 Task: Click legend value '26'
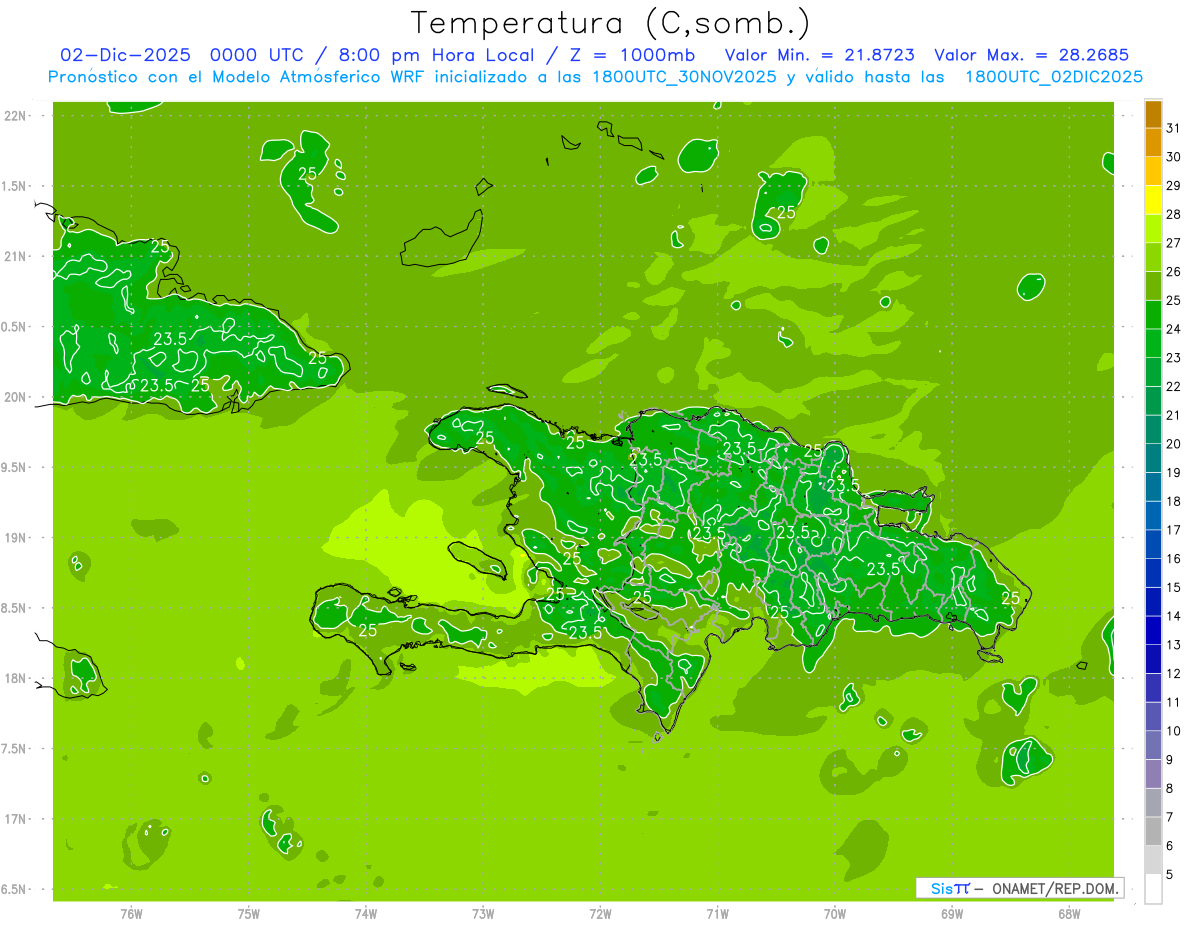tap(1173, 272)
